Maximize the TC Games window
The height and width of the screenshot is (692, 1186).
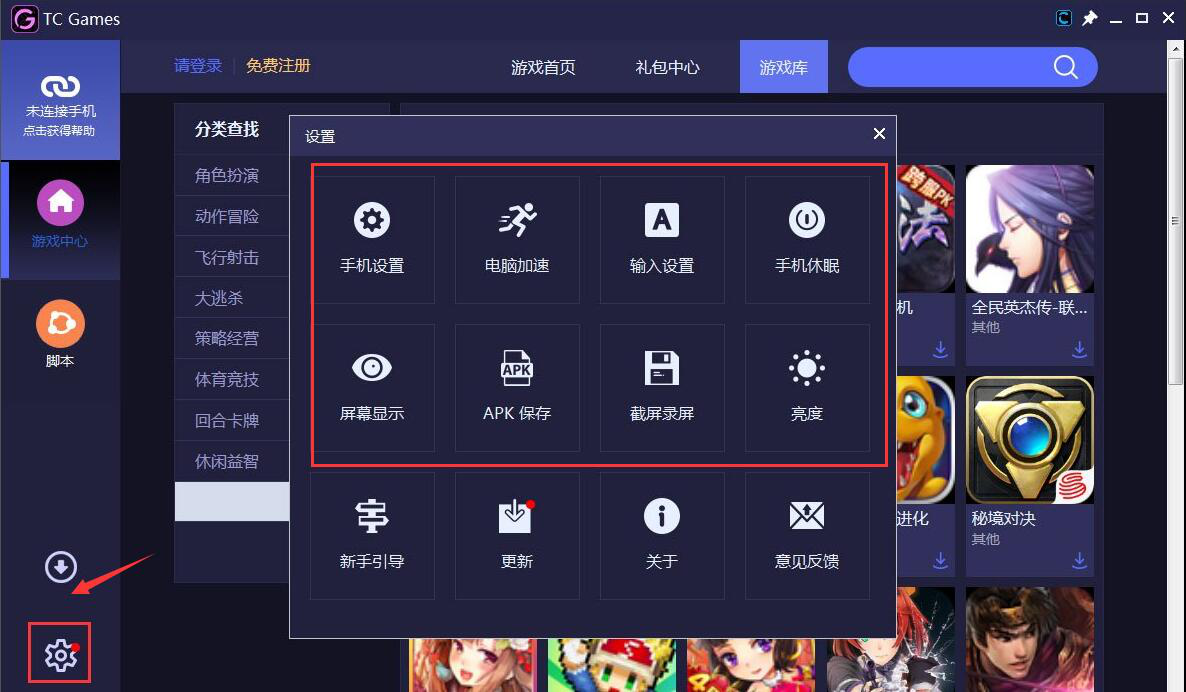click(x=1142, y=18)
